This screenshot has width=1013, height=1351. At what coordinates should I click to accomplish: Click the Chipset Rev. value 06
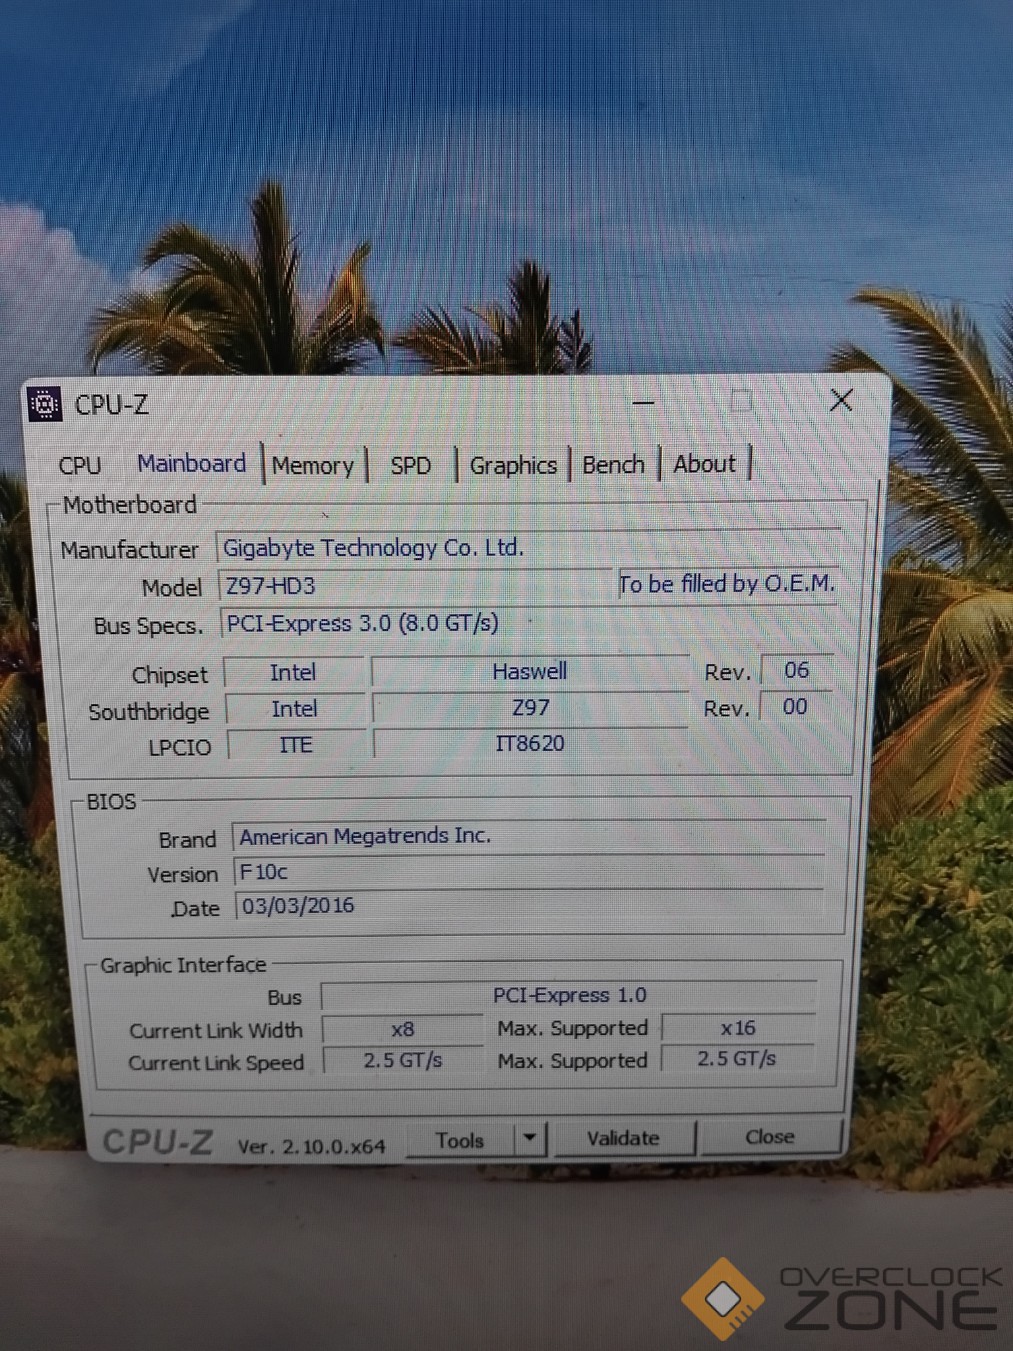796,670
